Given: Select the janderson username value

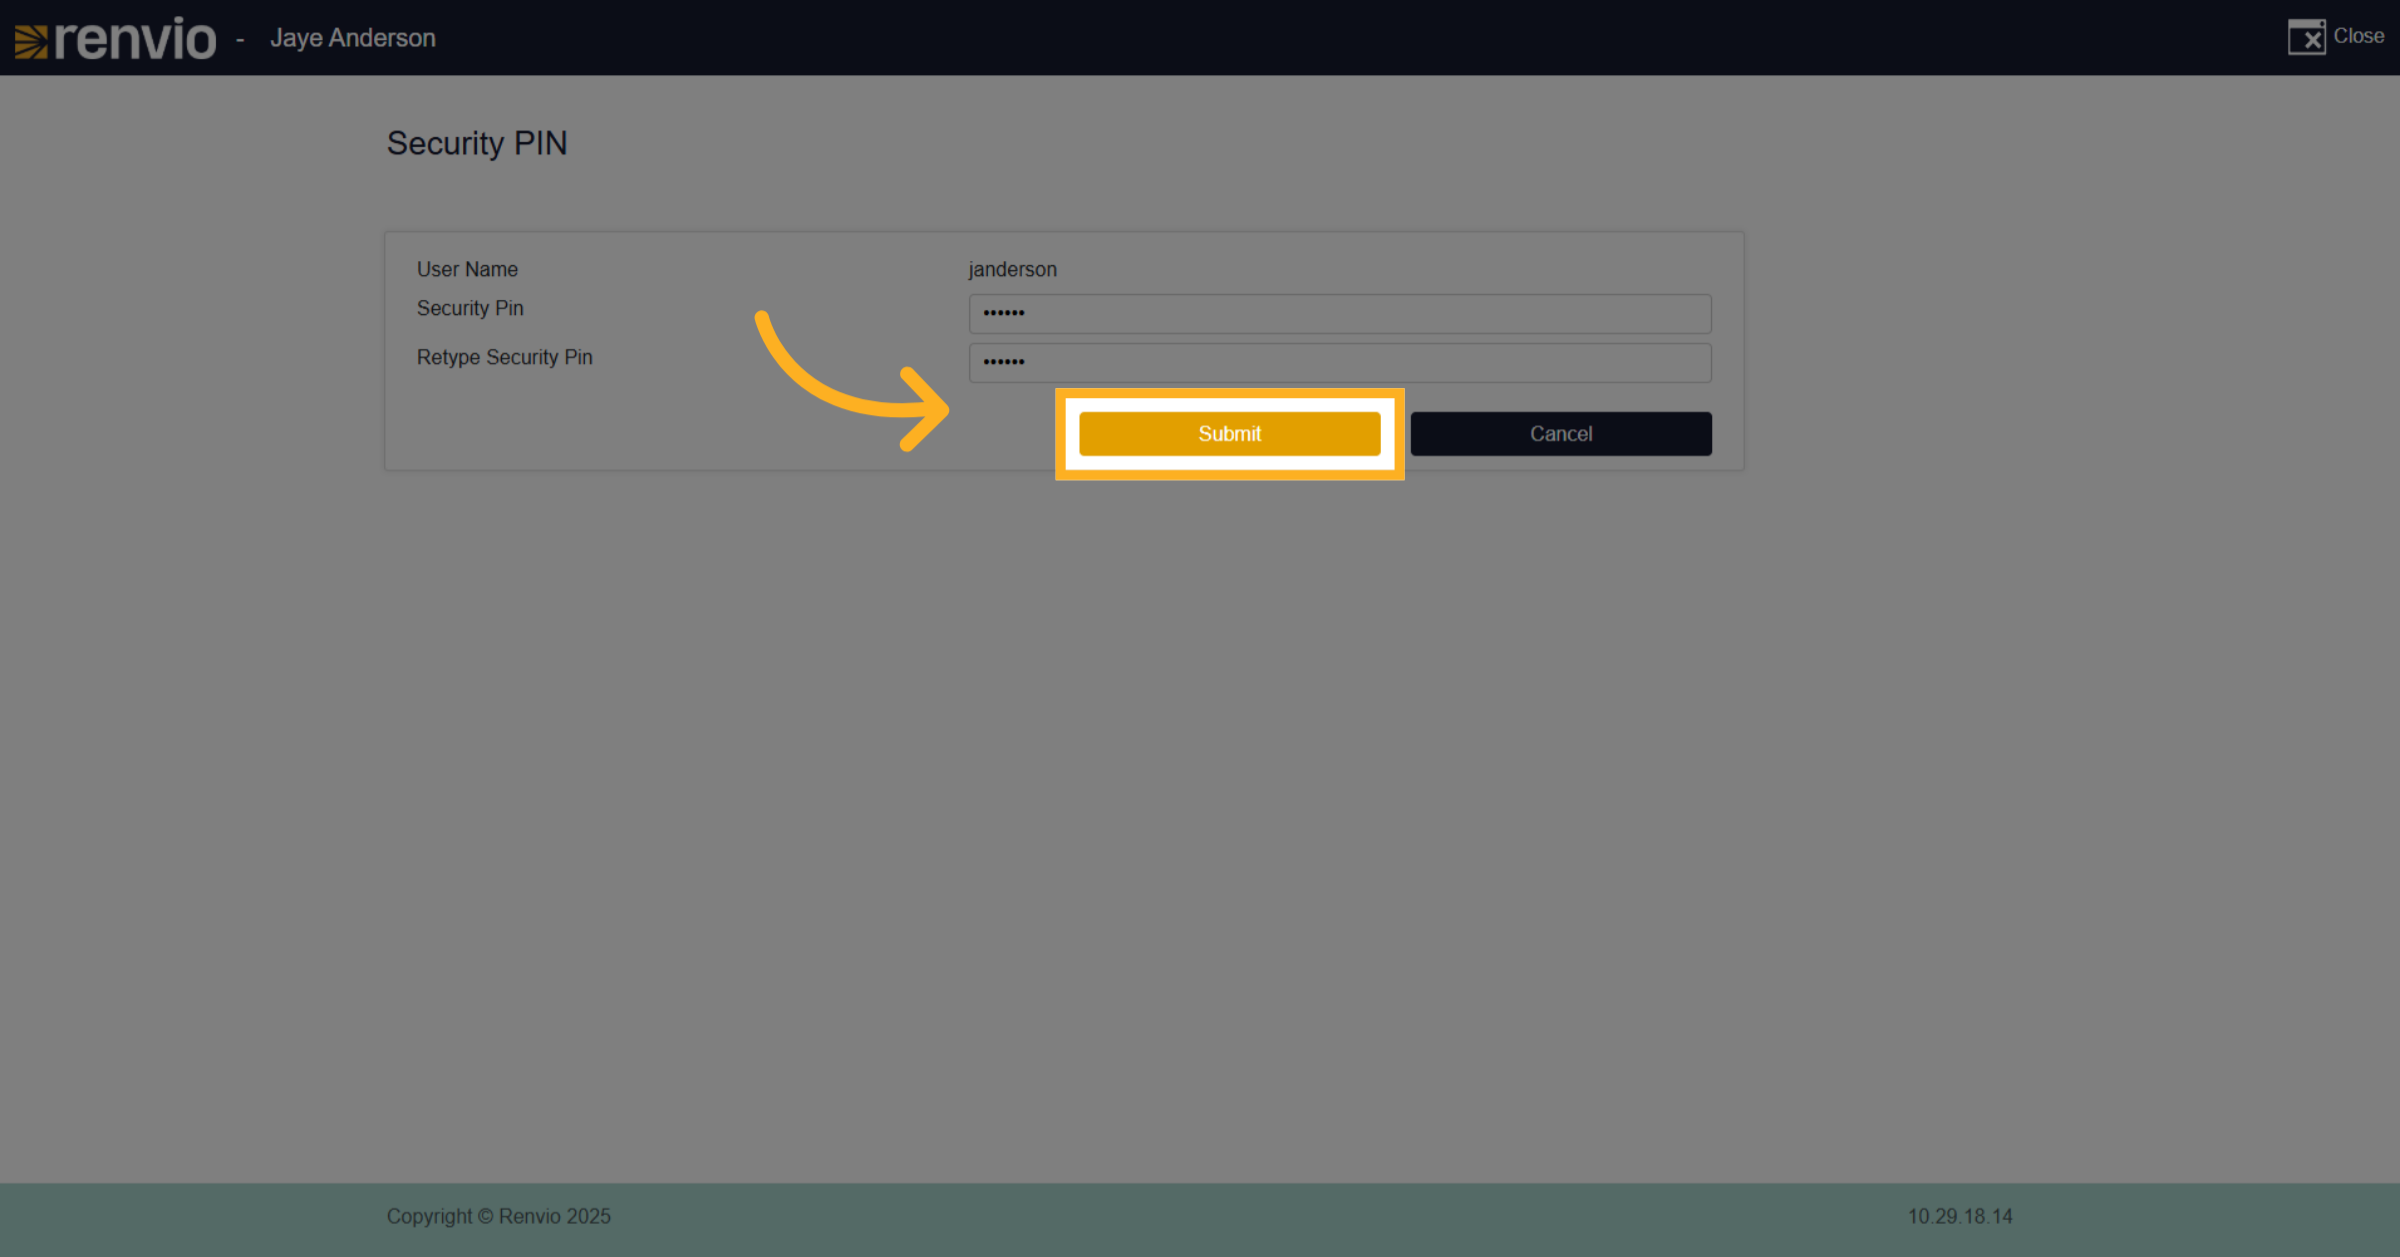Looking at the screenshot, I should click(1012, 270).
